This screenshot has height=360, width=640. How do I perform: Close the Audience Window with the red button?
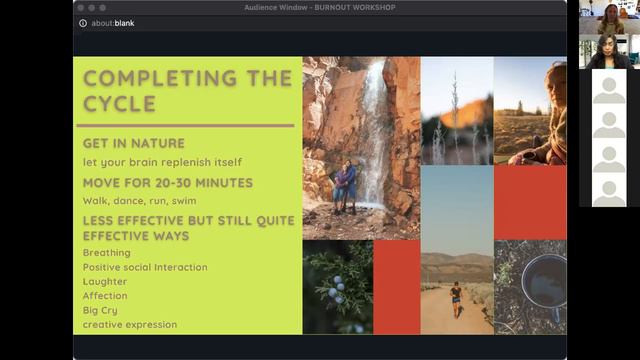pos(81,8)
